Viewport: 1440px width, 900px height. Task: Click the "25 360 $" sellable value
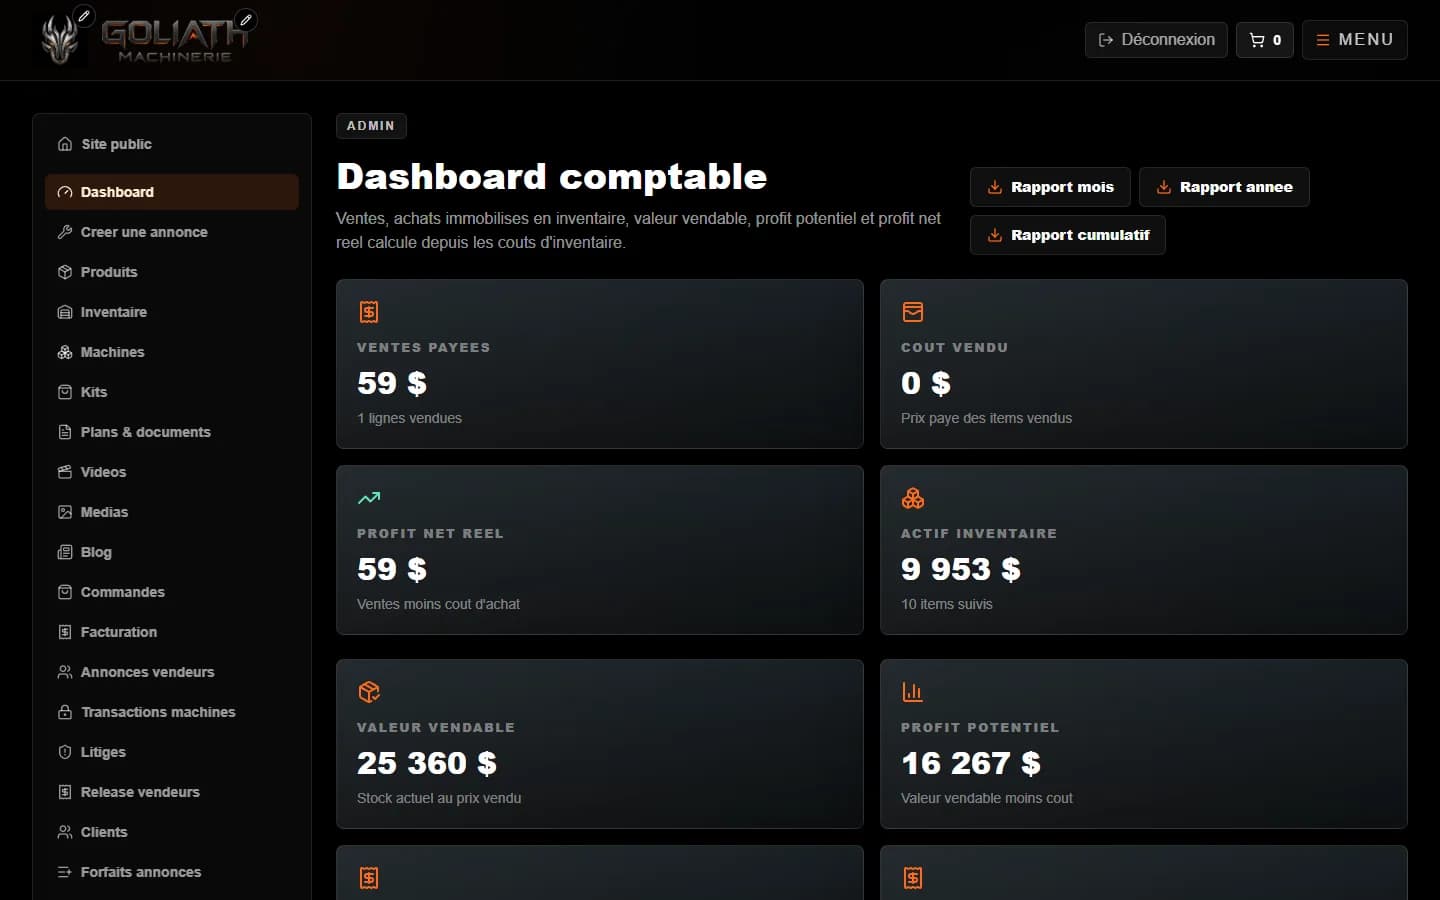tap(427, 763)
